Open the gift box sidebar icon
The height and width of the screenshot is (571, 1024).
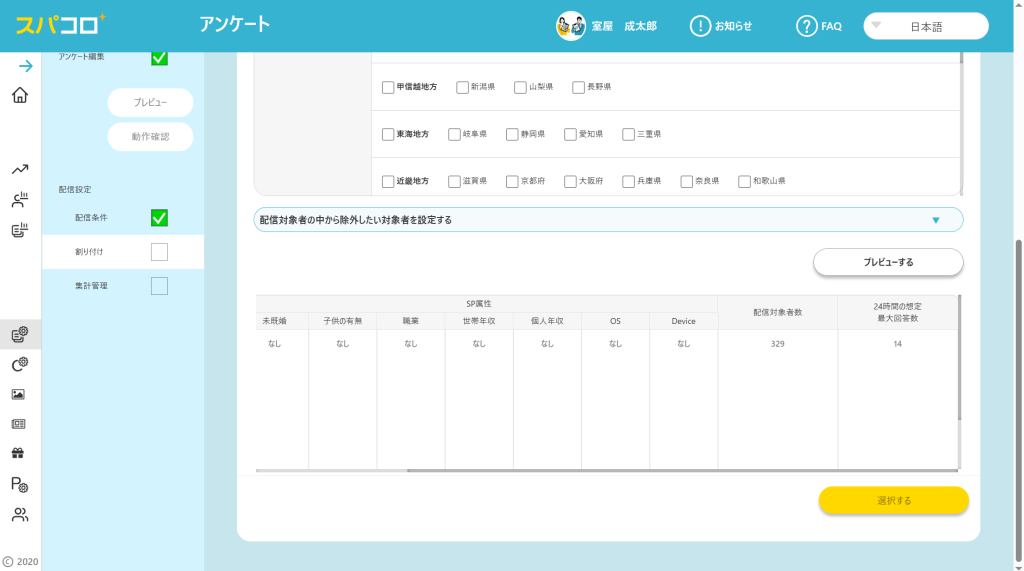18,453
